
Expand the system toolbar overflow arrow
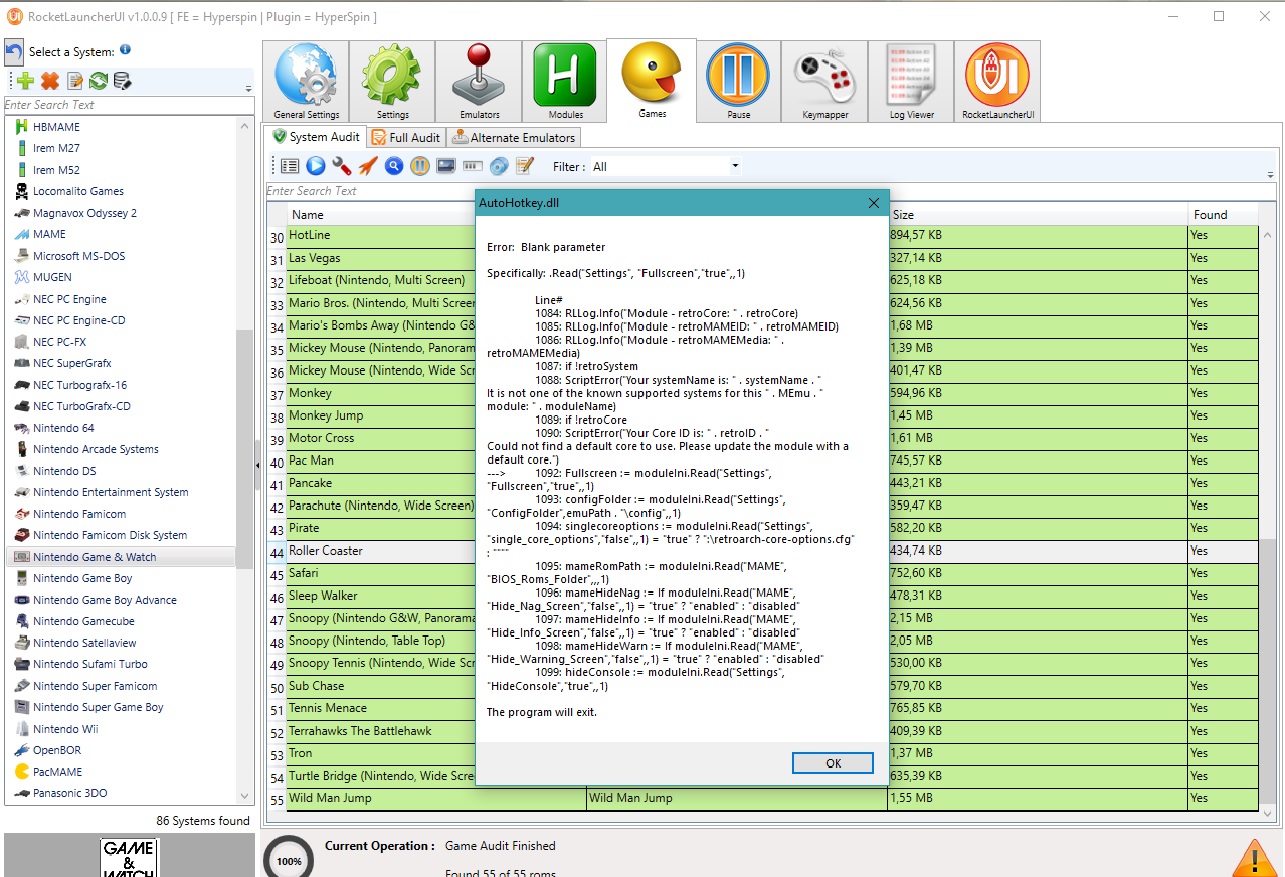pos(248,89)
